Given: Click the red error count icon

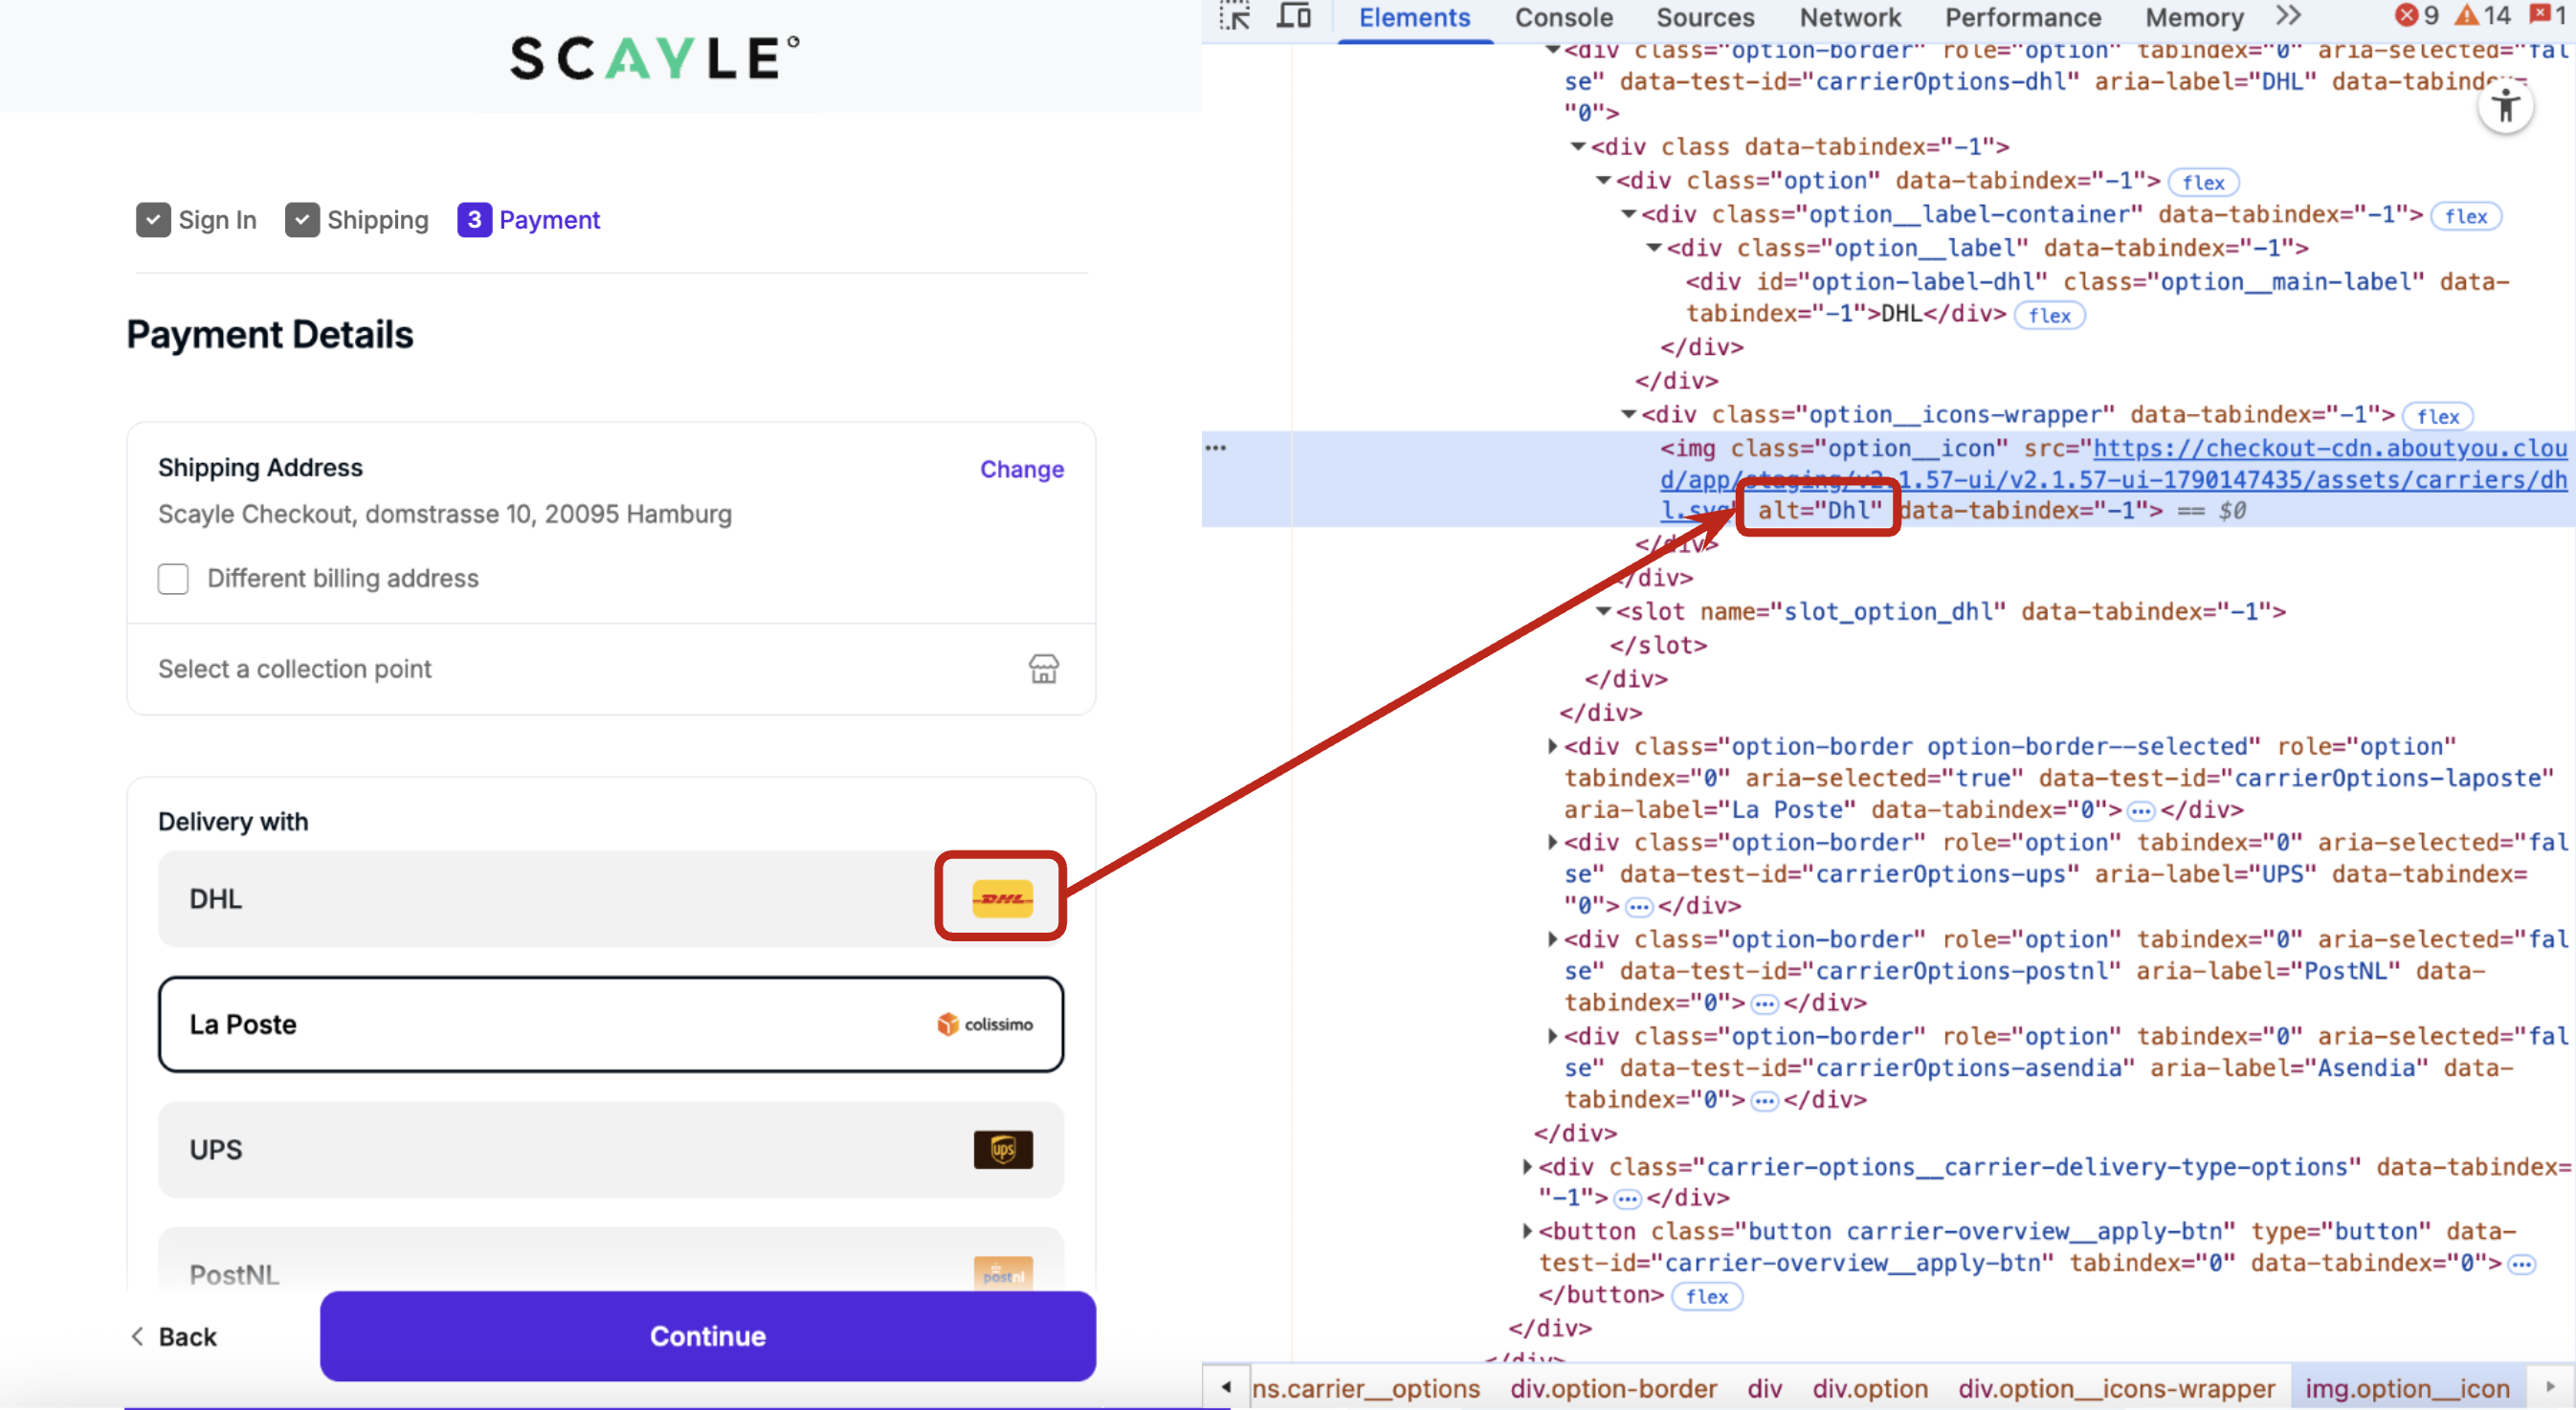Looking at the screenshot, I should pos(2406,15).
